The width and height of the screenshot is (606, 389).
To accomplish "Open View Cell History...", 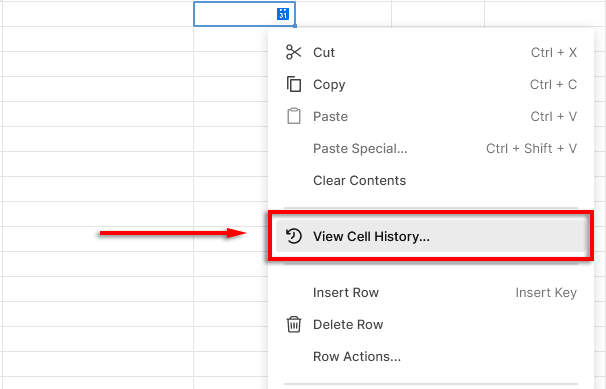I will [x=431, y=236].
